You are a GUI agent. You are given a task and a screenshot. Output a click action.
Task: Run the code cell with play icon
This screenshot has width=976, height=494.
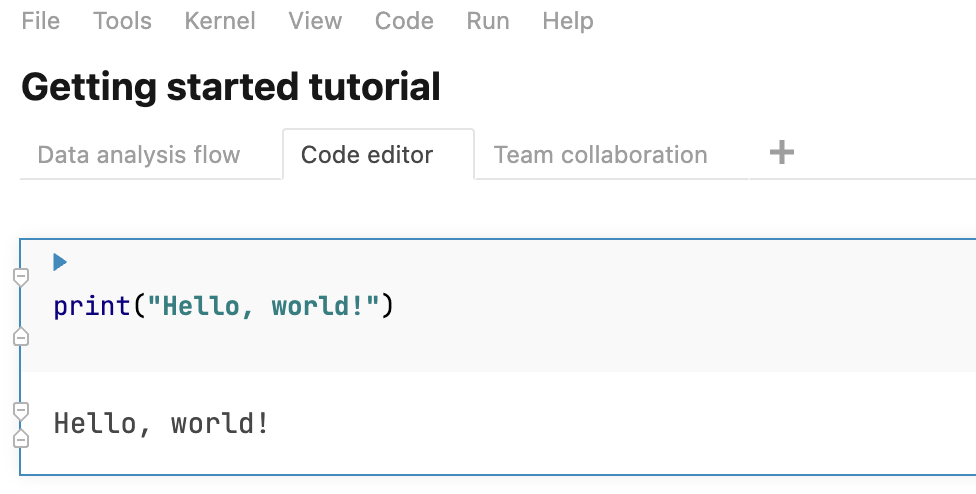tap(60, 262)
